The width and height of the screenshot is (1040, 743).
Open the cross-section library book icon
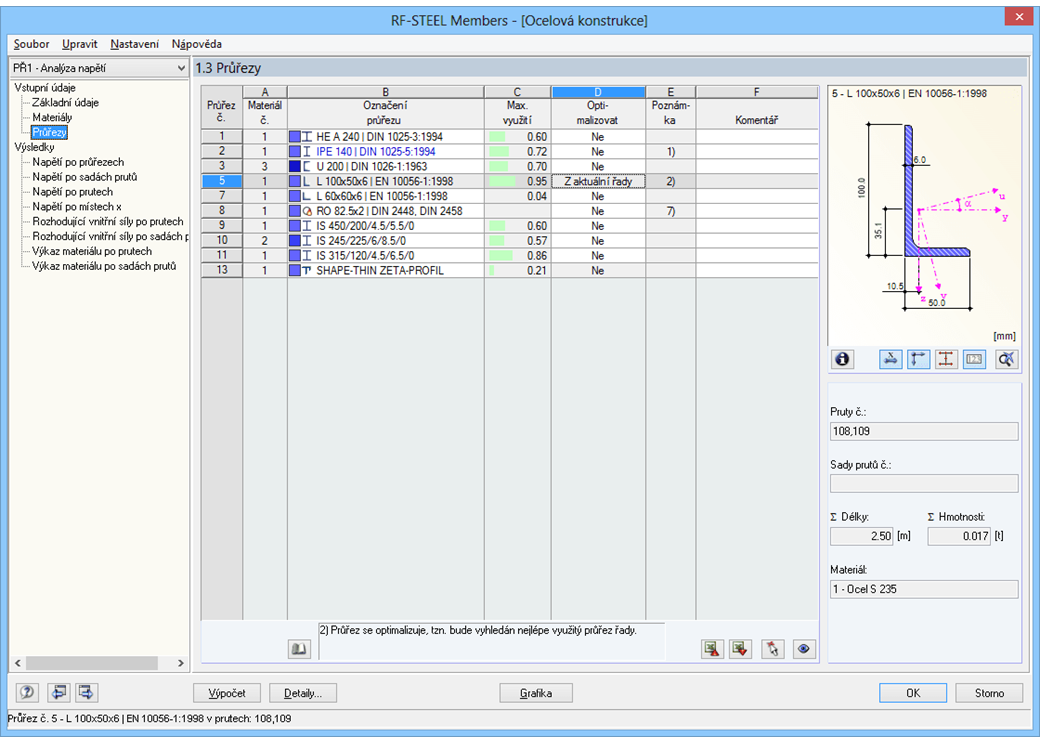[299, 649]
